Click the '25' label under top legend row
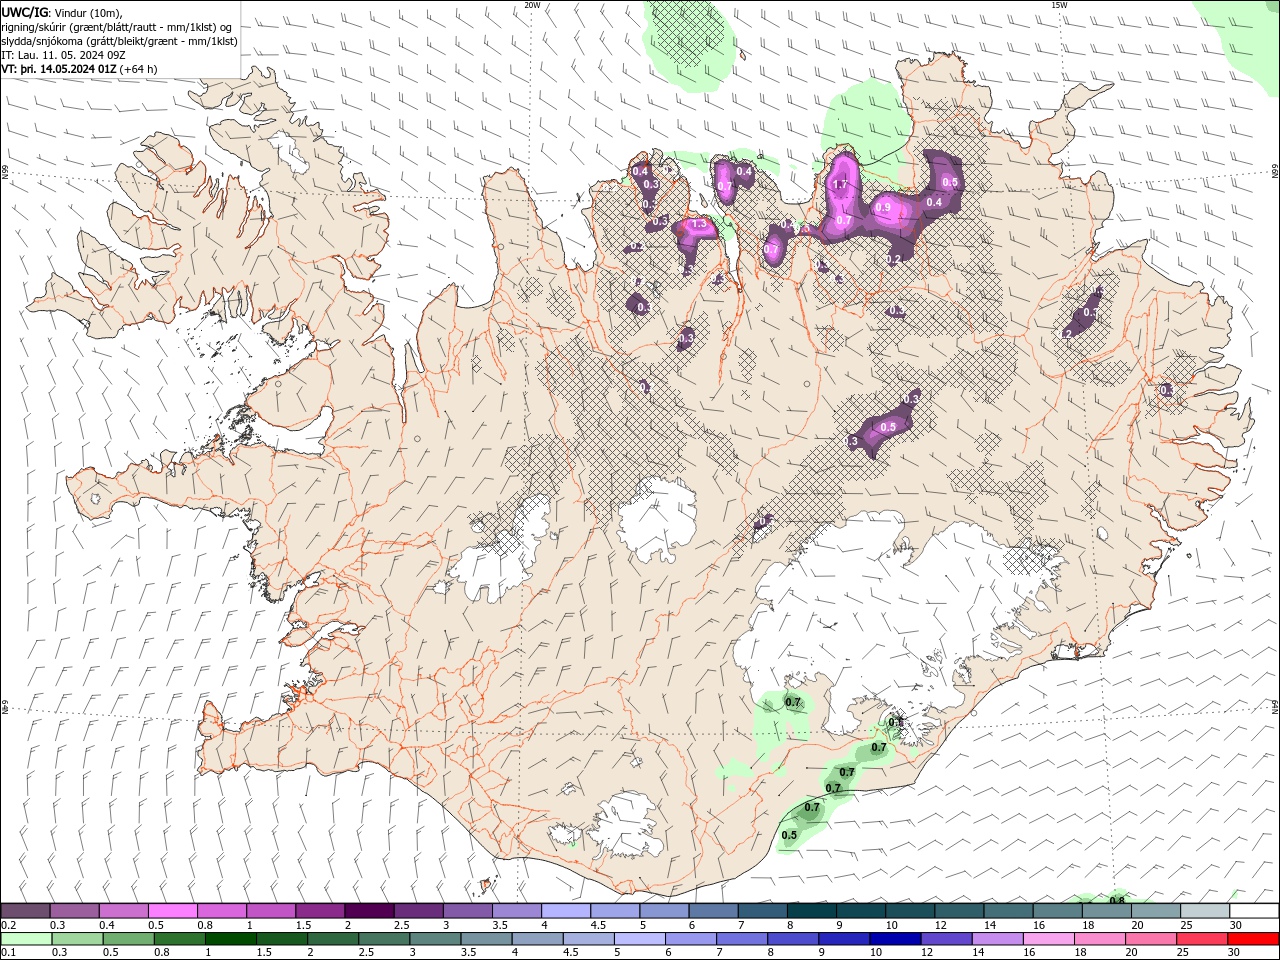The width and height of the screenshot is (1280, 960). (1187, 925)
